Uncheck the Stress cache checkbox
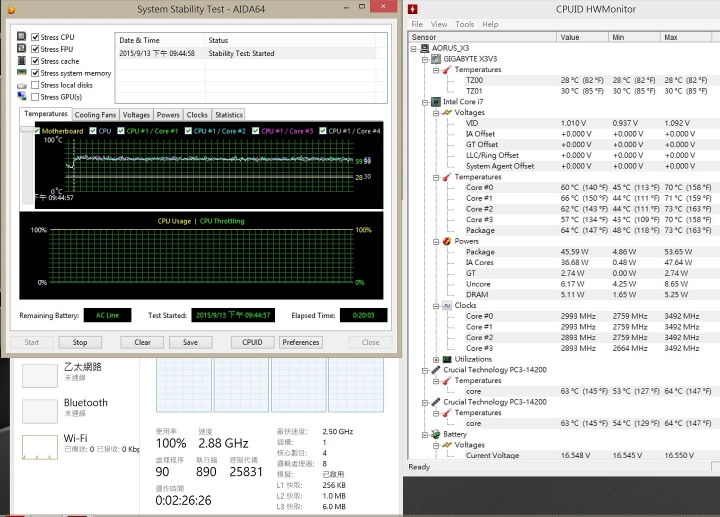Viewport: 720px width, 517px height. [35, 61]
